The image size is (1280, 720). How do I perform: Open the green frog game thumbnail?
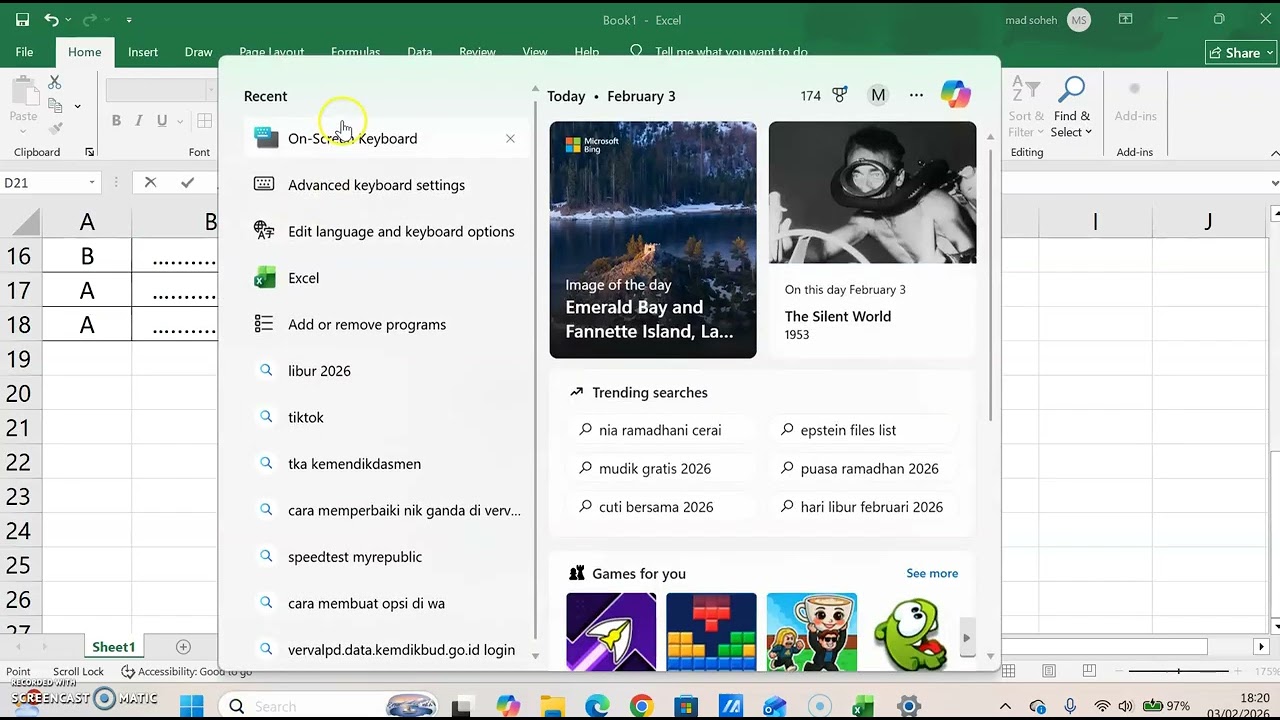(911, 632)
